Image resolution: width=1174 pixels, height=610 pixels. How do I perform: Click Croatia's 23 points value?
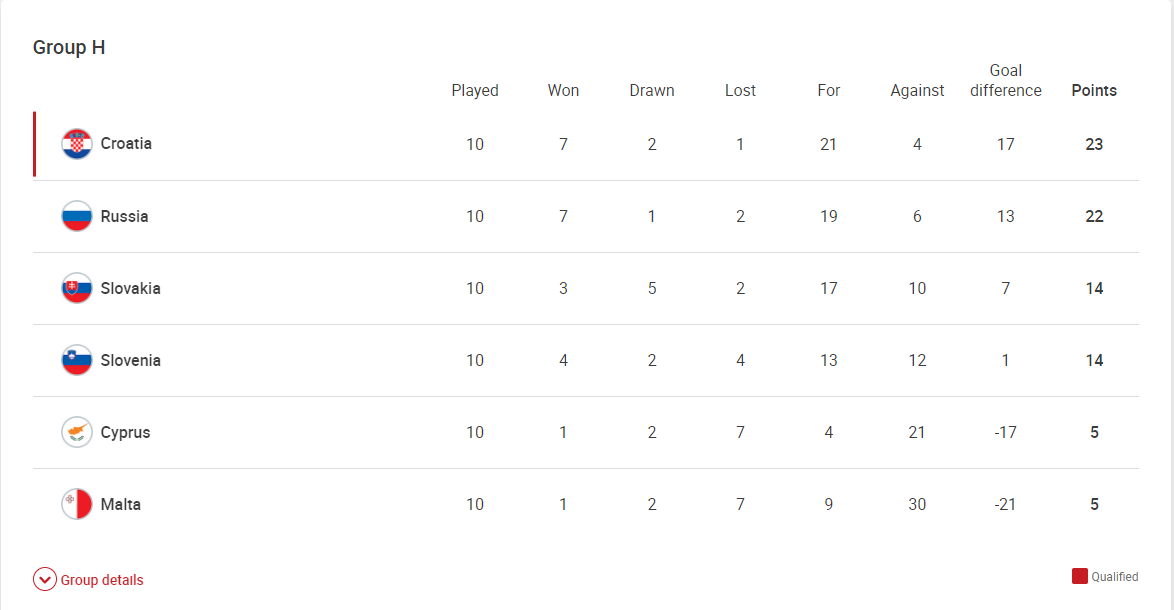tap(1094, 144)
